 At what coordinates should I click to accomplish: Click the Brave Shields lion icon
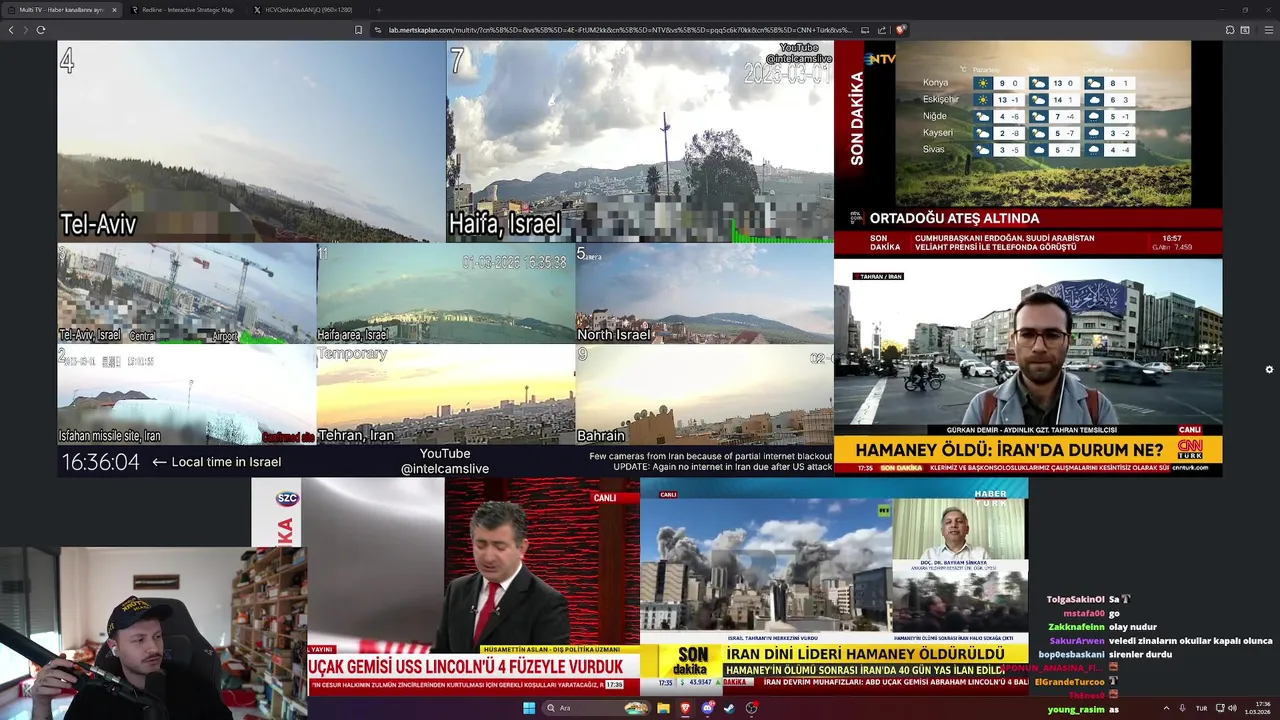click(x=901, y=30)
